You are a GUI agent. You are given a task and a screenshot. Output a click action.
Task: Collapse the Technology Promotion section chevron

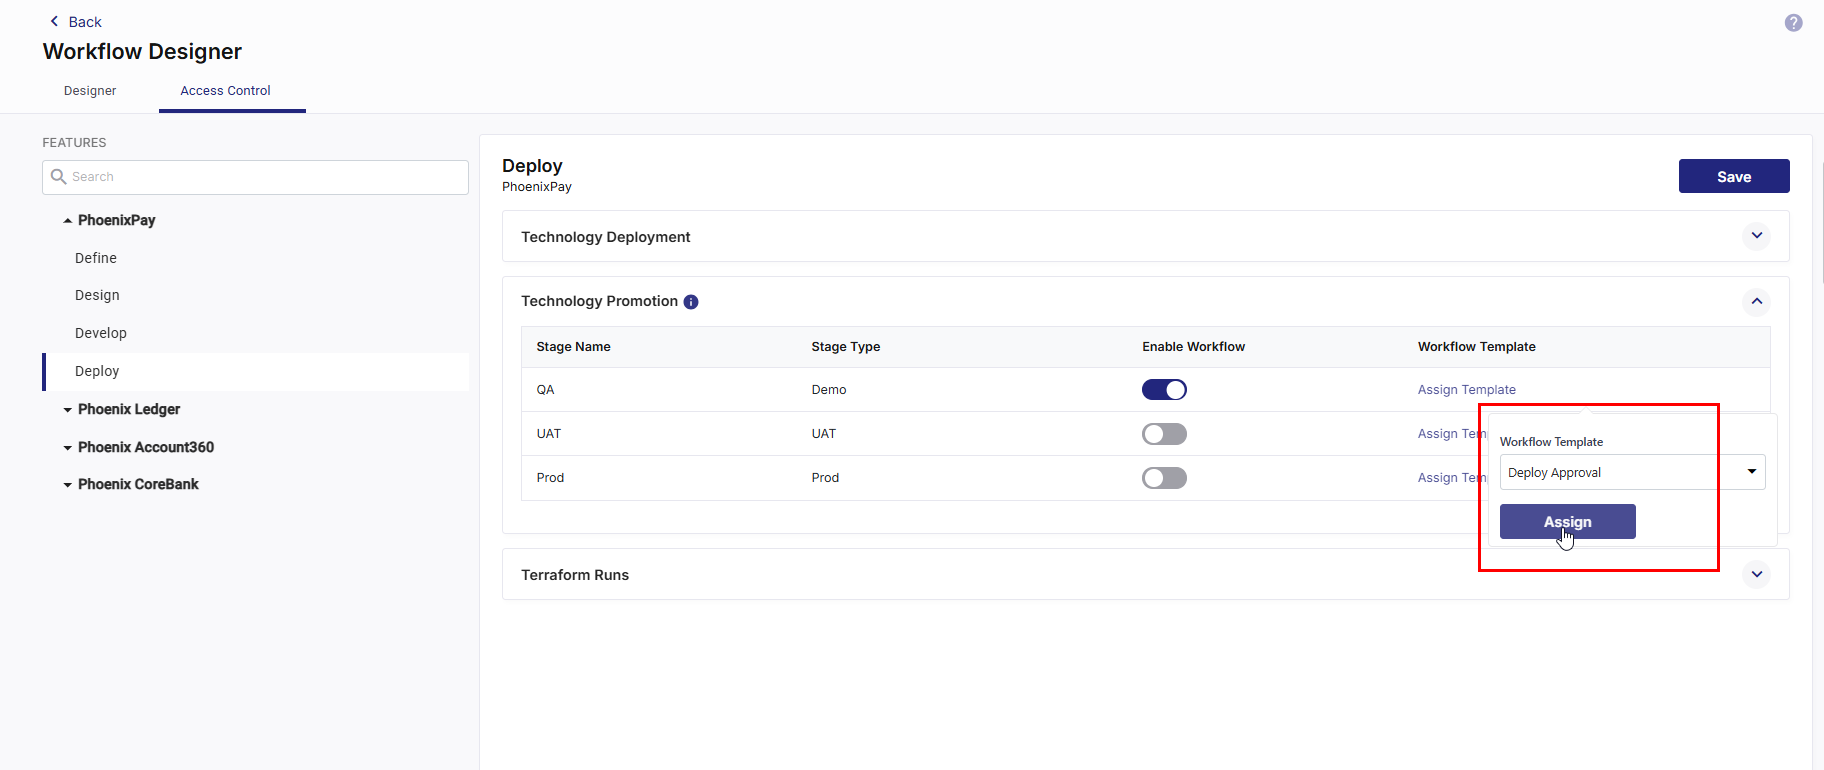pyautogui.click(x=1757, y=301)
